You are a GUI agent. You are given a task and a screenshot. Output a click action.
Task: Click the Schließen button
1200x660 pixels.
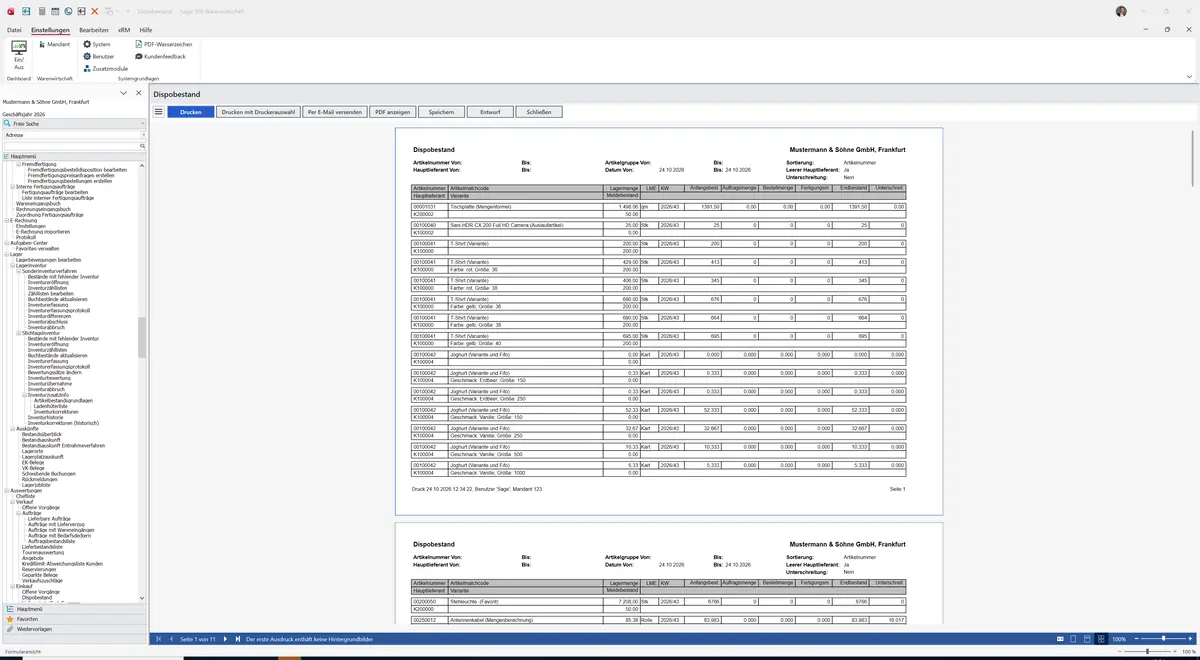point(539,112)
